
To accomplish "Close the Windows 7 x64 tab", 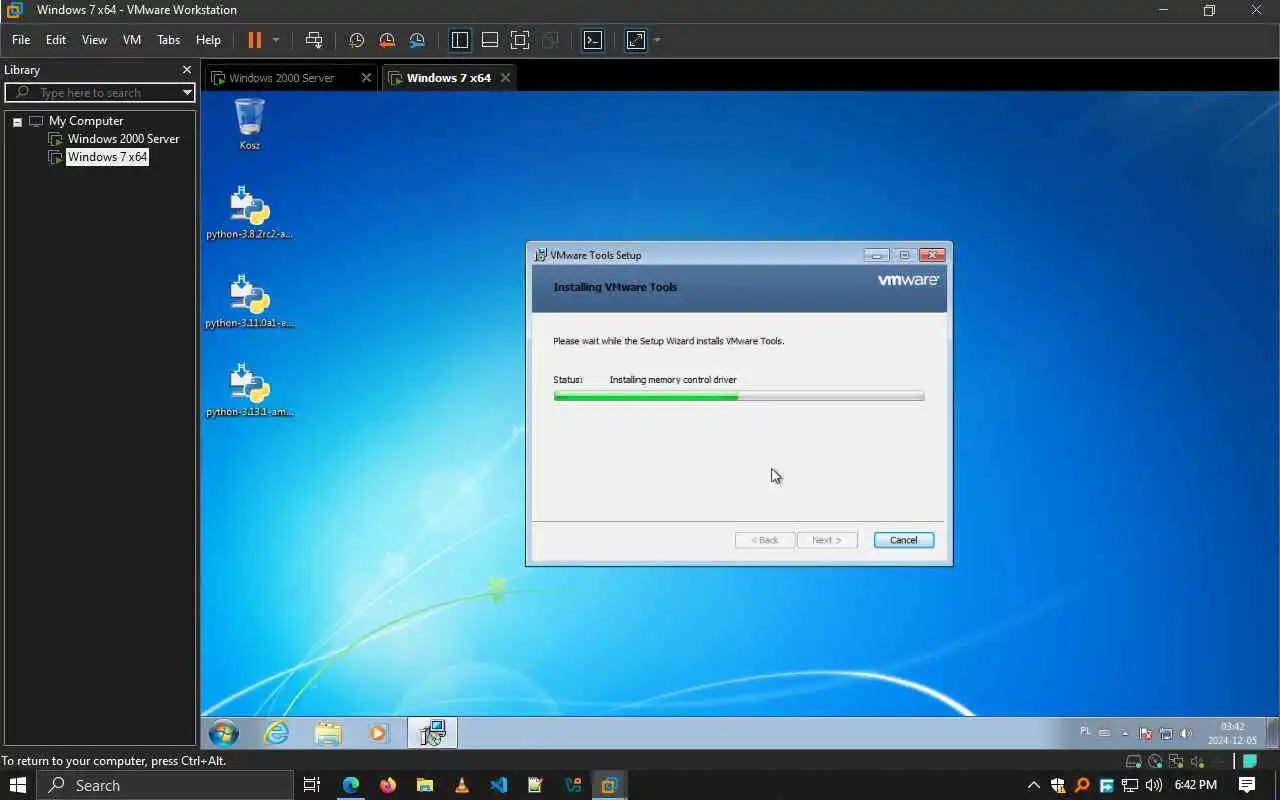I will [505, 77].
